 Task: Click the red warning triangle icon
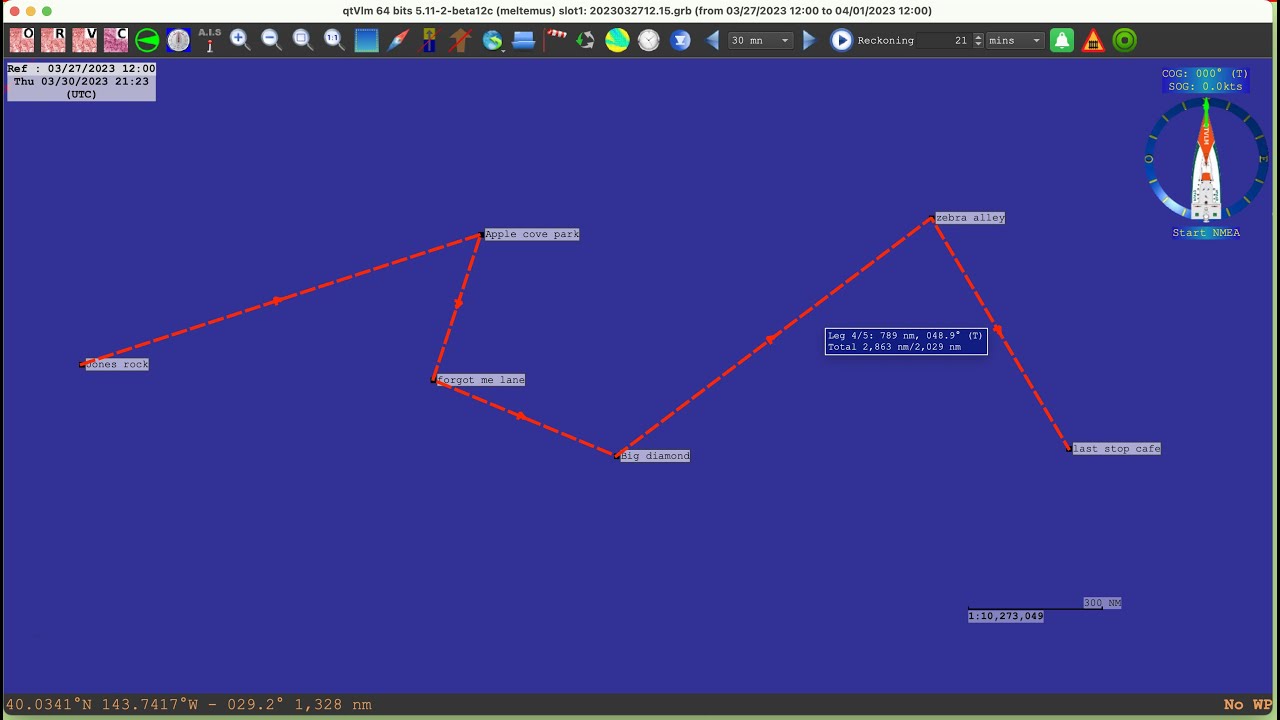[x=1093, y=40]
